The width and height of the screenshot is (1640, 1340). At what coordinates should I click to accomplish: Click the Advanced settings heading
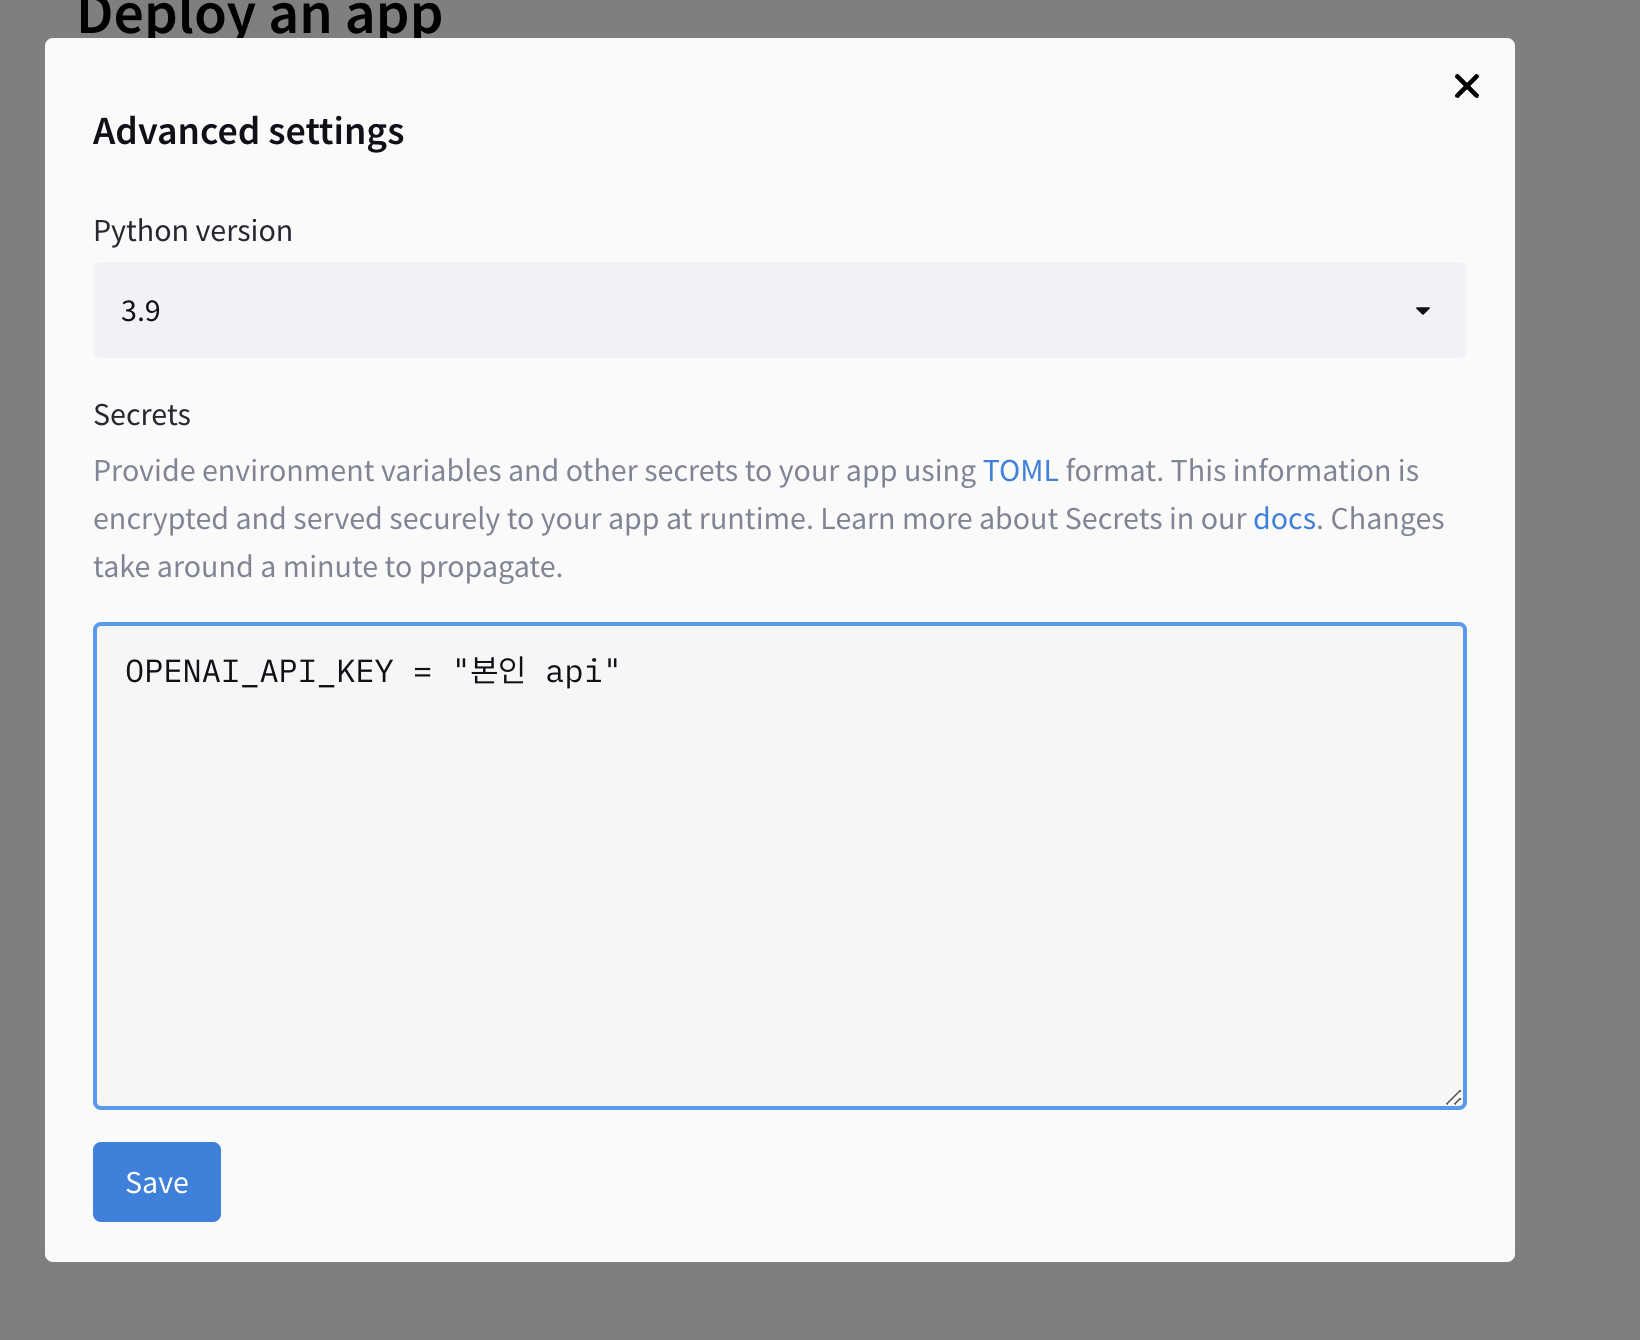[x=249, y=131]
